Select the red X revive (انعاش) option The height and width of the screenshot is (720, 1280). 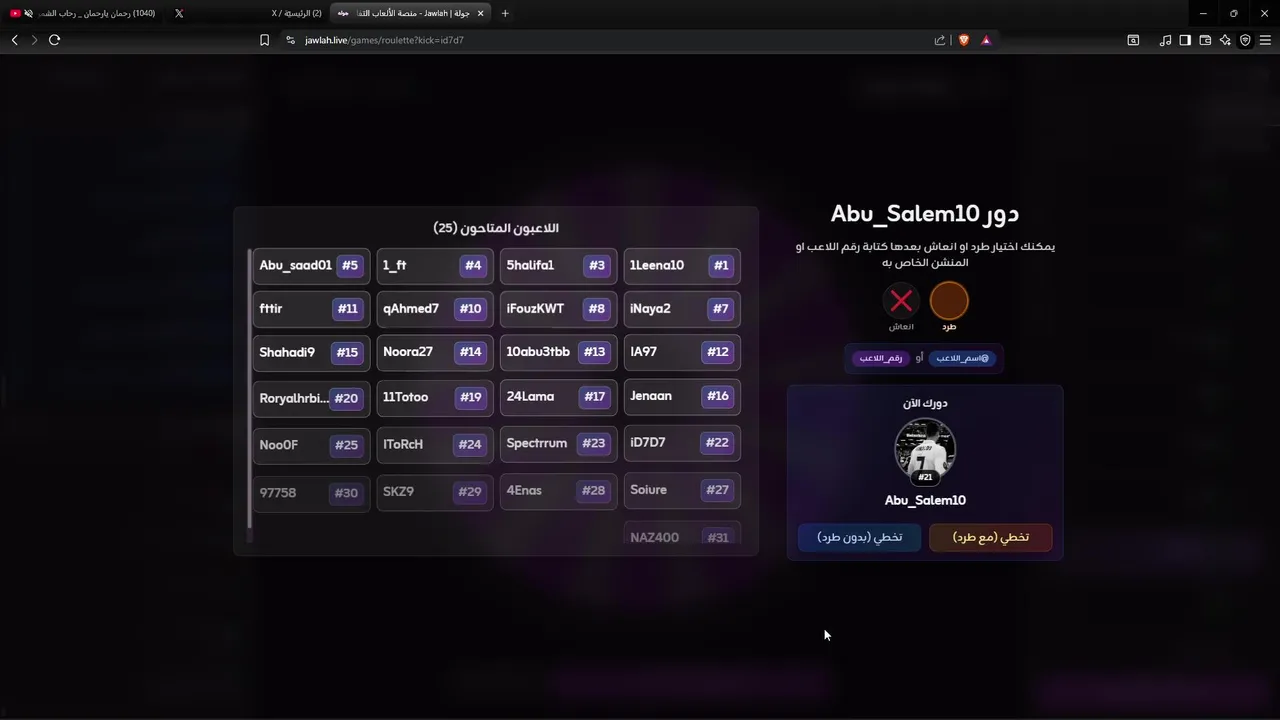[x=901, y=301]
